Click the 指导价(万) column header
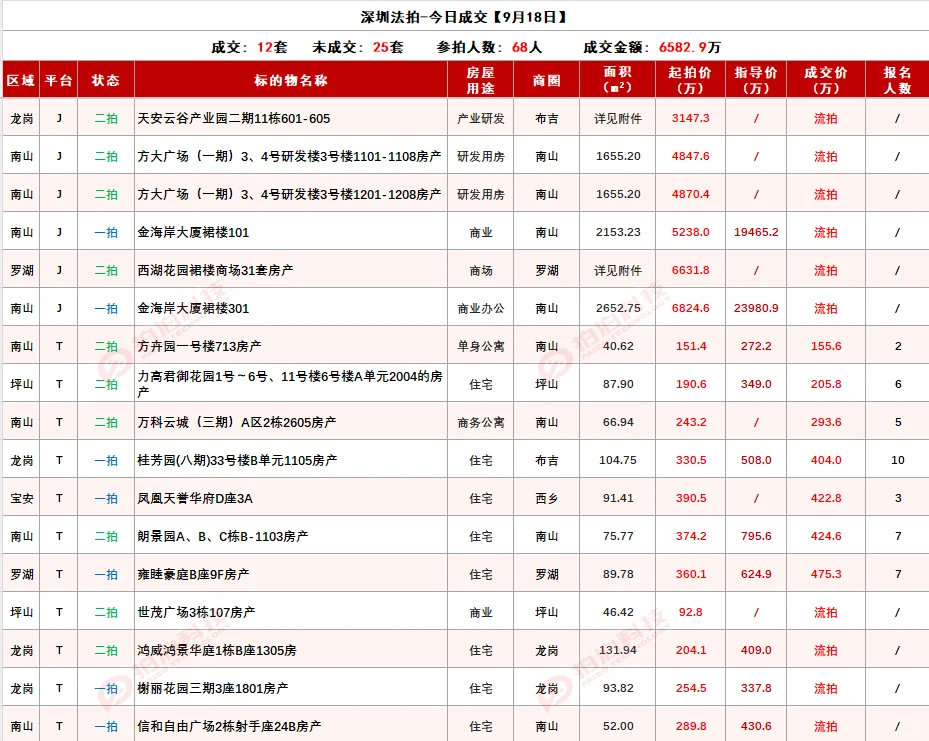Image resolution: width=929 pixels, height=741 pixels. coord(756,80)
